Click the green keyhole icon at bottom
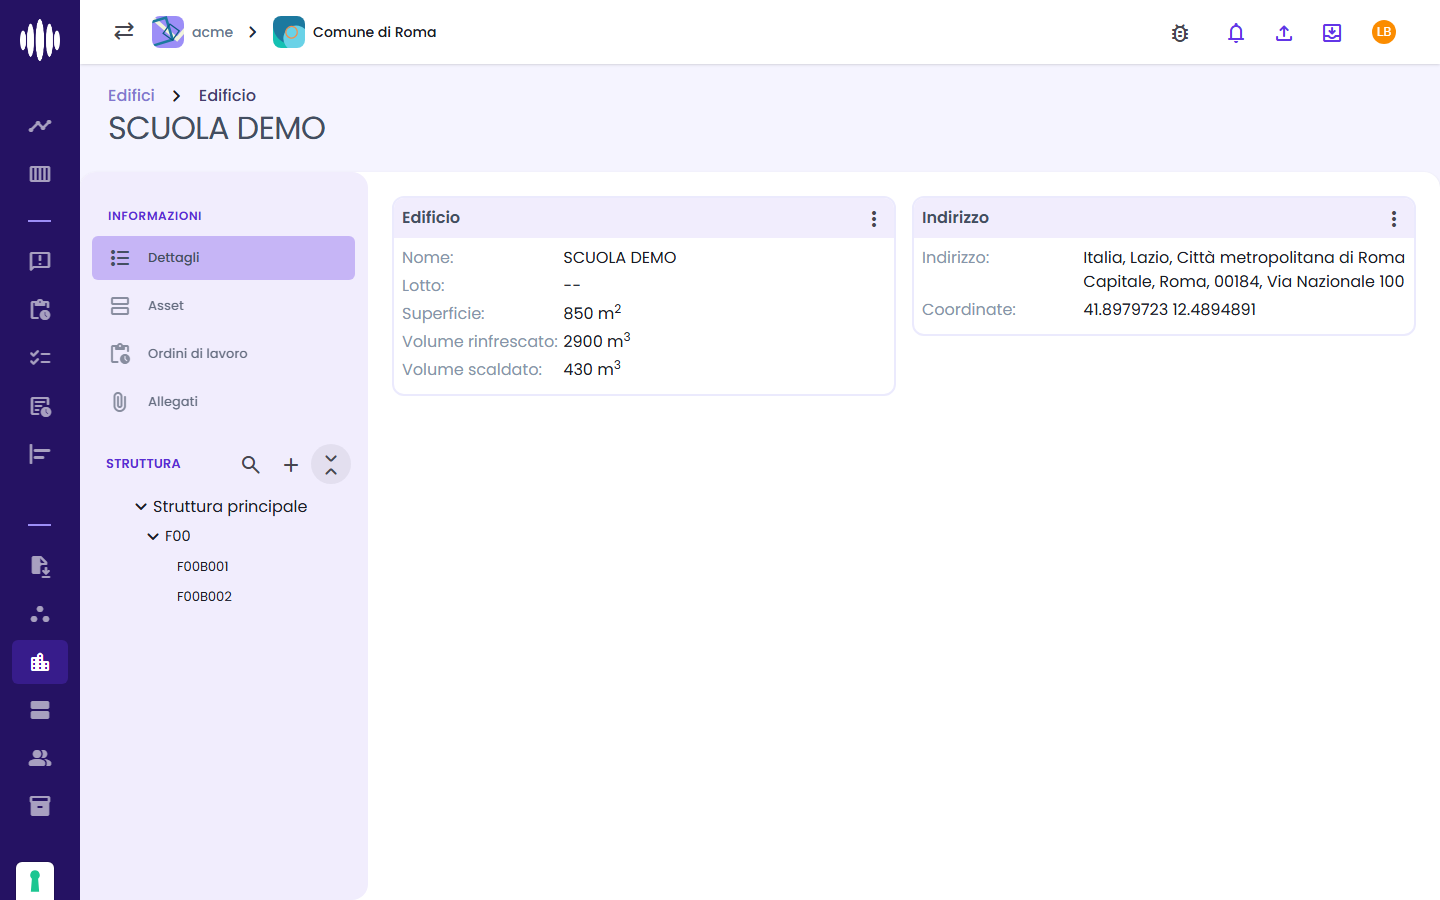This screenshot has height=900, width=1440. [x=35, y=881]
